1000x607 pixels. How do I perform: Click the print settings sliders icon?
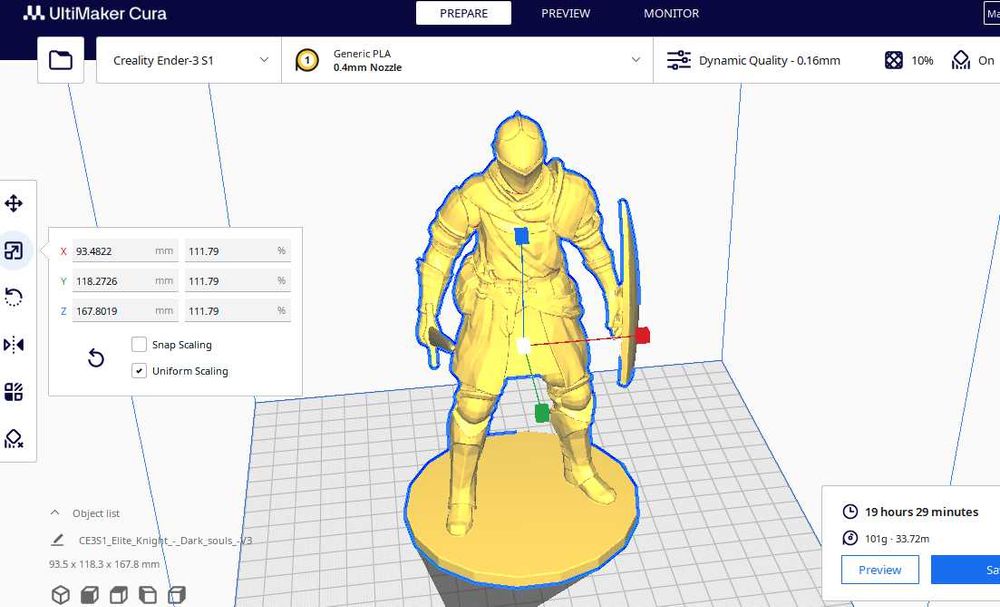pos(679,60)
